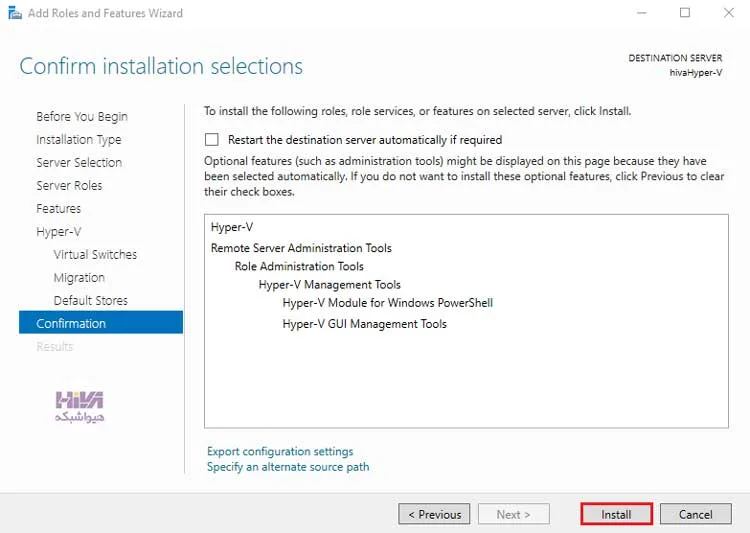
Task: Minimize the wizard window
Action: point(641,13)
